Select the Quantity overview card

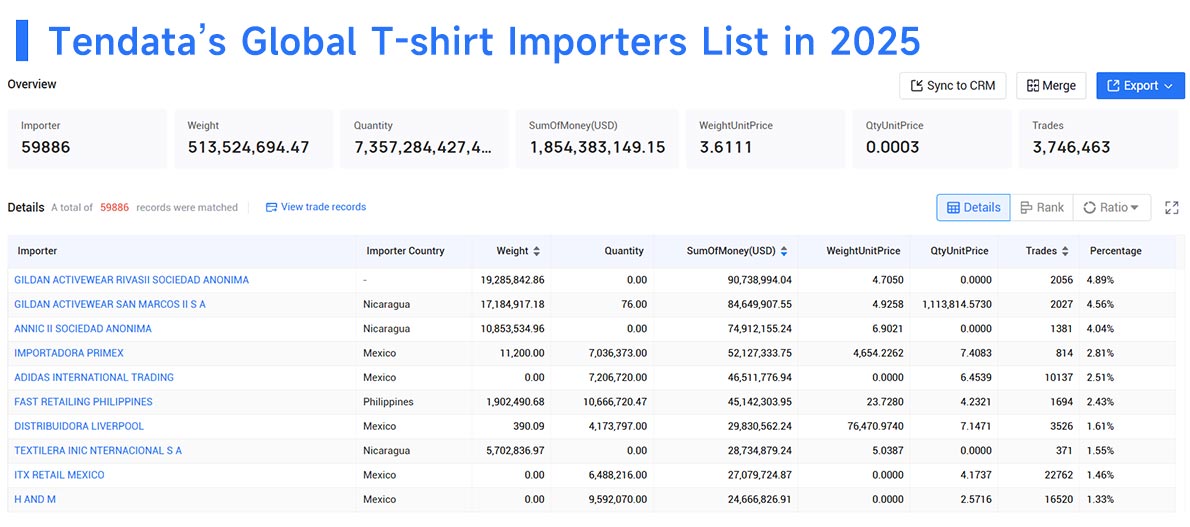coord(424,139)
